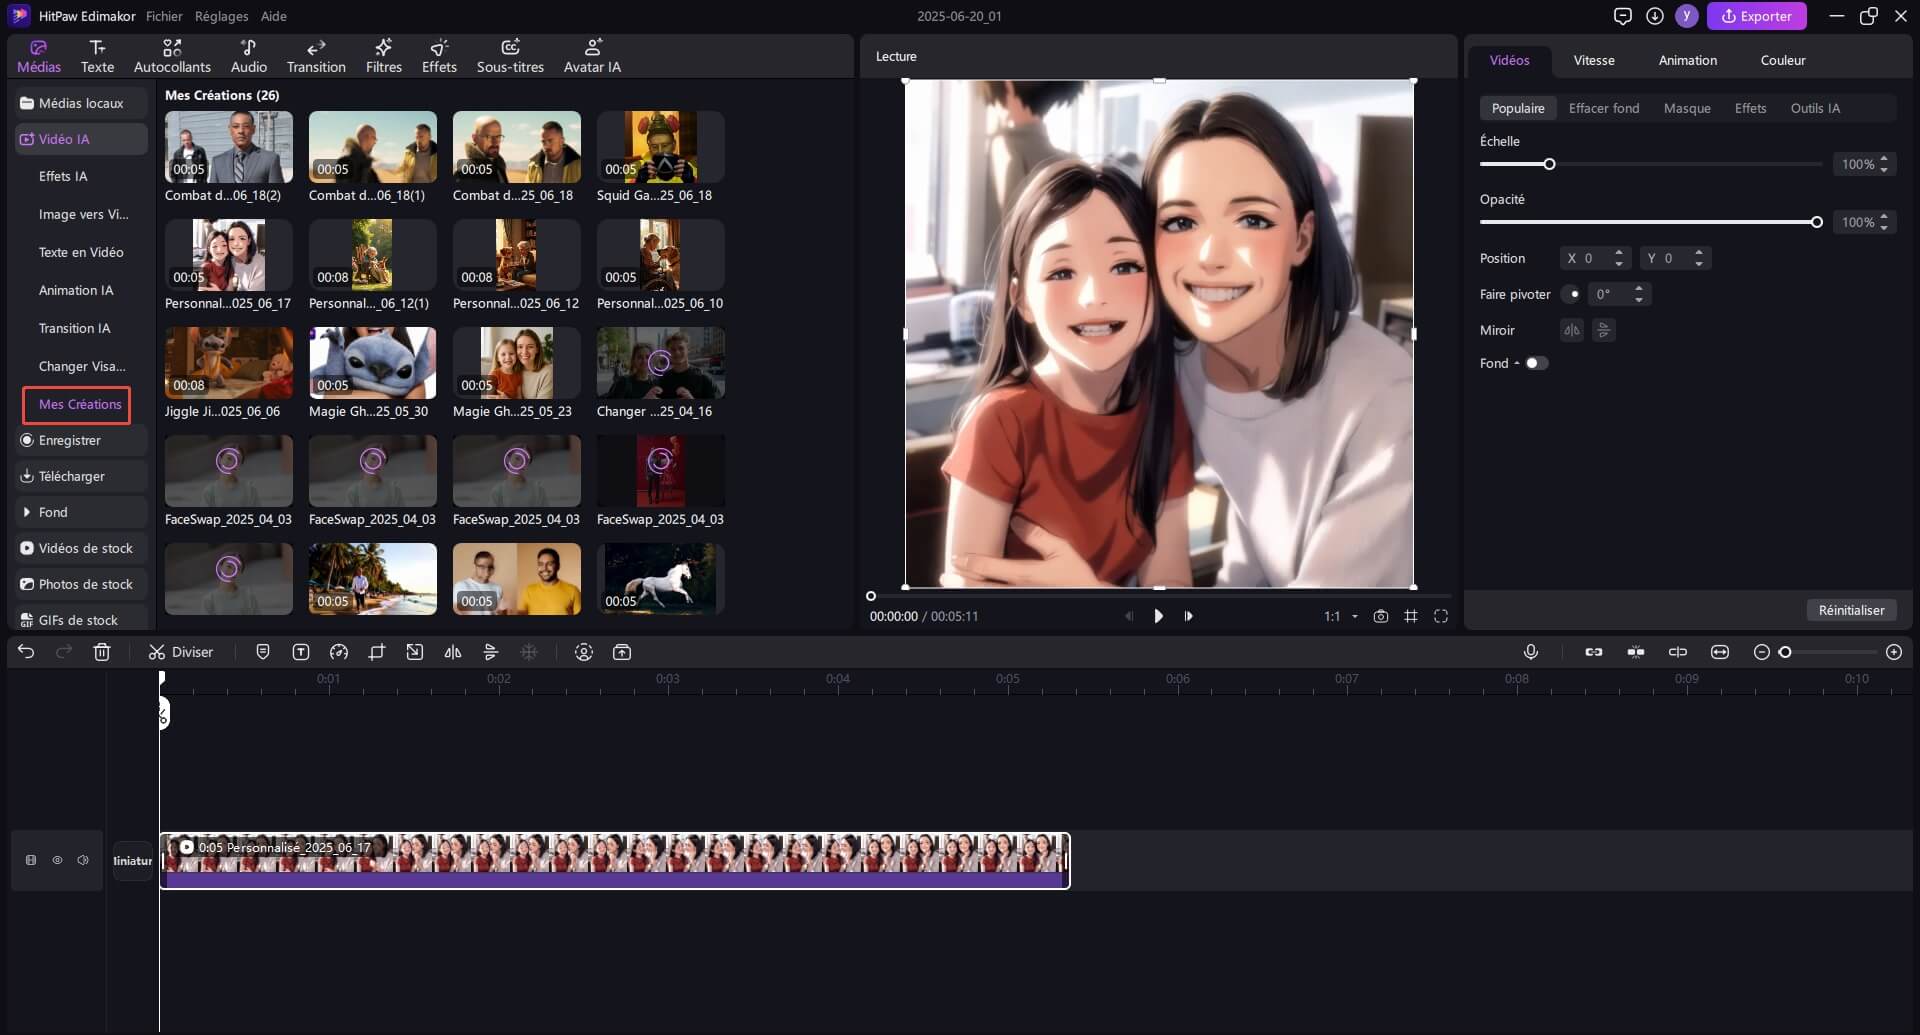Click the Échelle percentage stepper arrows
The width and height of the screenshot is (1920, 1035).
[x=1884, y=164]
